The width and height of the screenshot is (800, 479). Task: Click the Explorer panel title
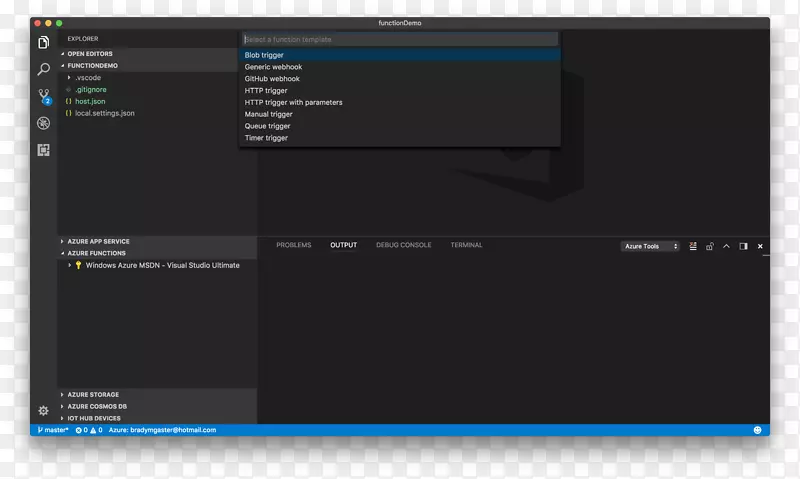coord(83,39)
